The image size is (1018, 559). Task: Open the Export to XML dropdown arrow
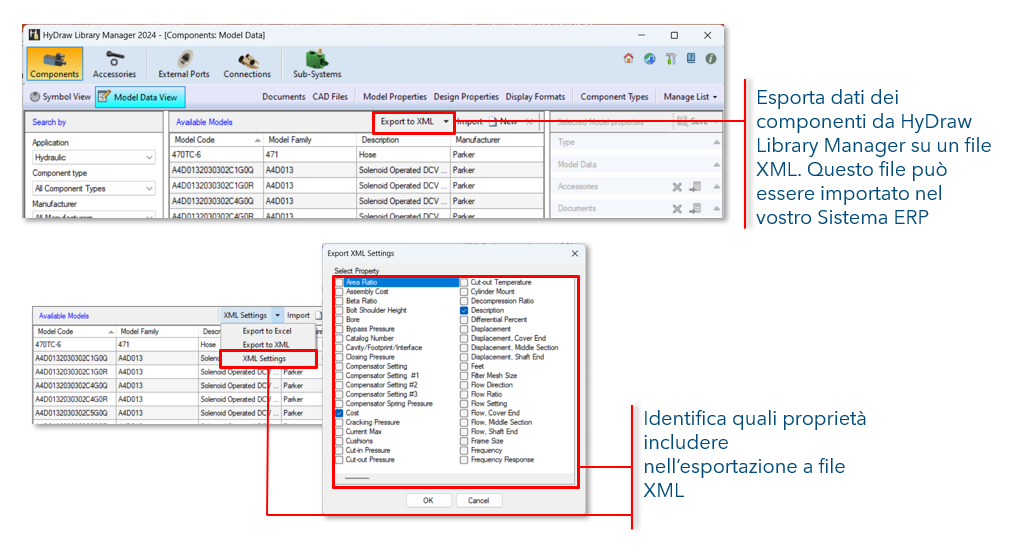point(445,121)
